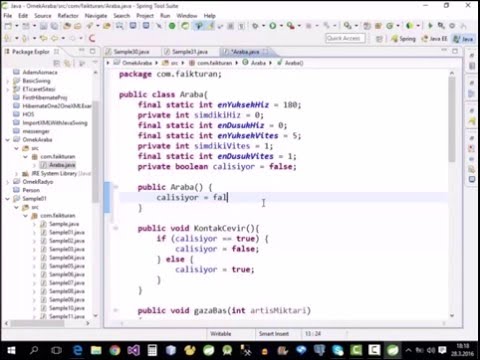The image size is (480, 360).
Task: Open the Source menu
Action: (43, 16)
